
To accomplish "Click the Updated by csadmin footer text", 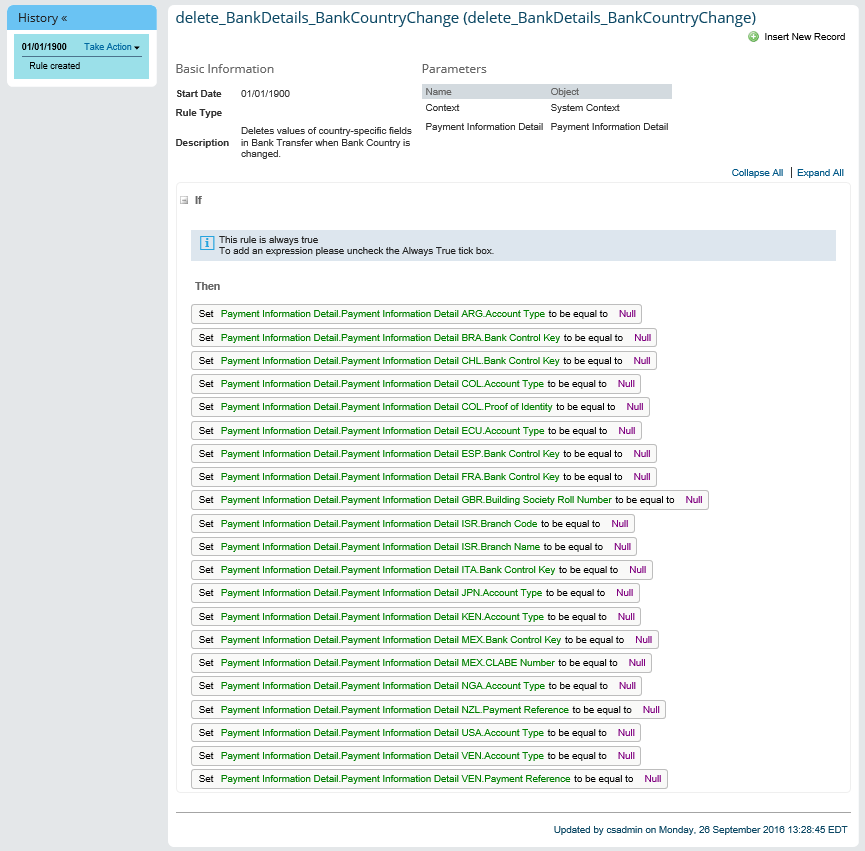I will [700, 830].
